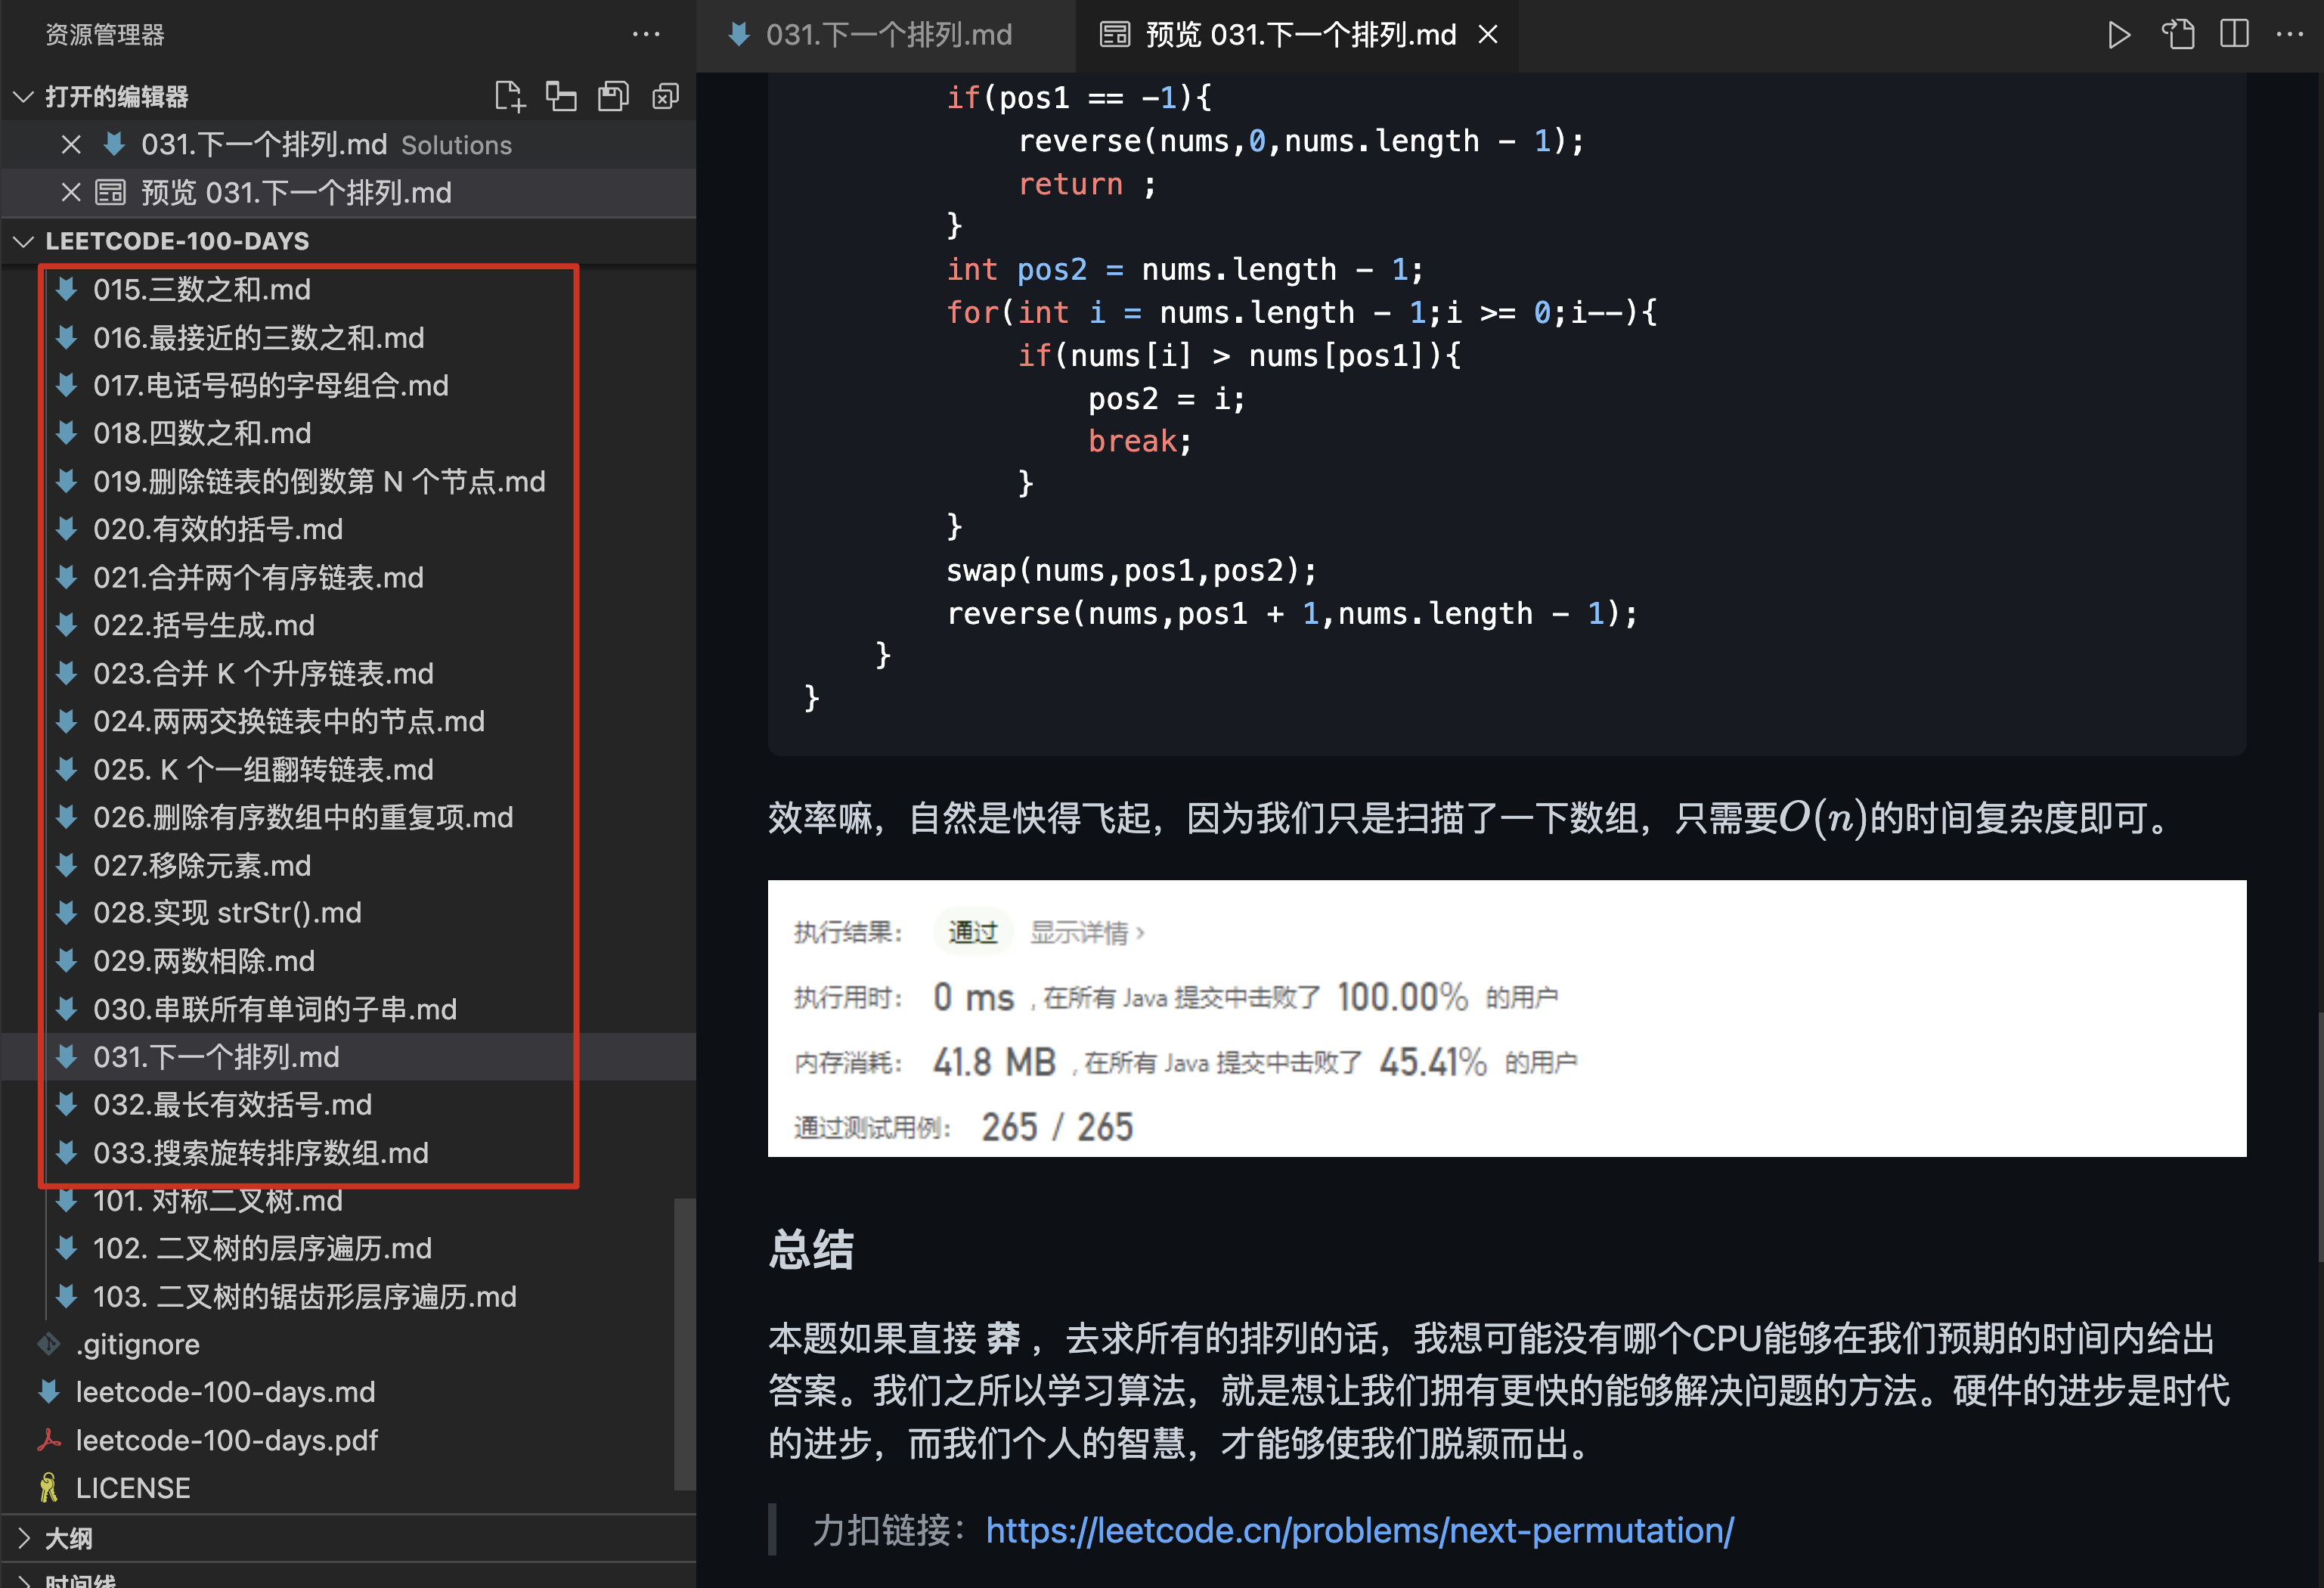
Task: Click the Show Source icon in the editor toolbar
Action: pos(2177,35)
